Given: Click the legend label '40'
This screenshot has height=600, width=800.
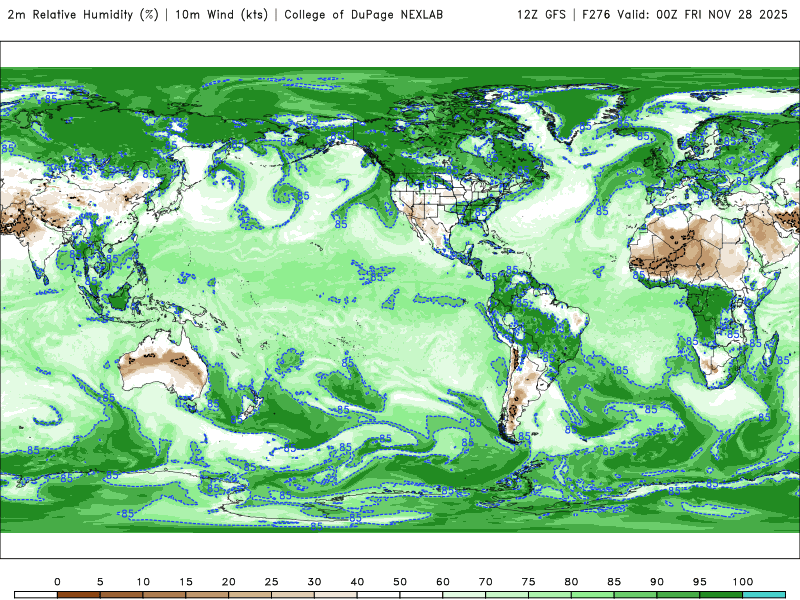Looking at the screenshot, I should point(357,582).
